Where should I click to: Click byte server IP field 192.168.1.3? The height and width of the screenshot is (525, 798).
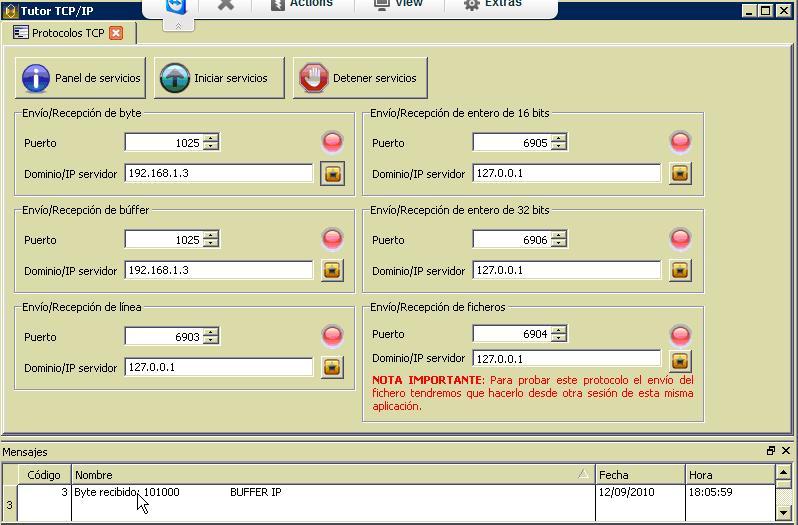(219, 173)
